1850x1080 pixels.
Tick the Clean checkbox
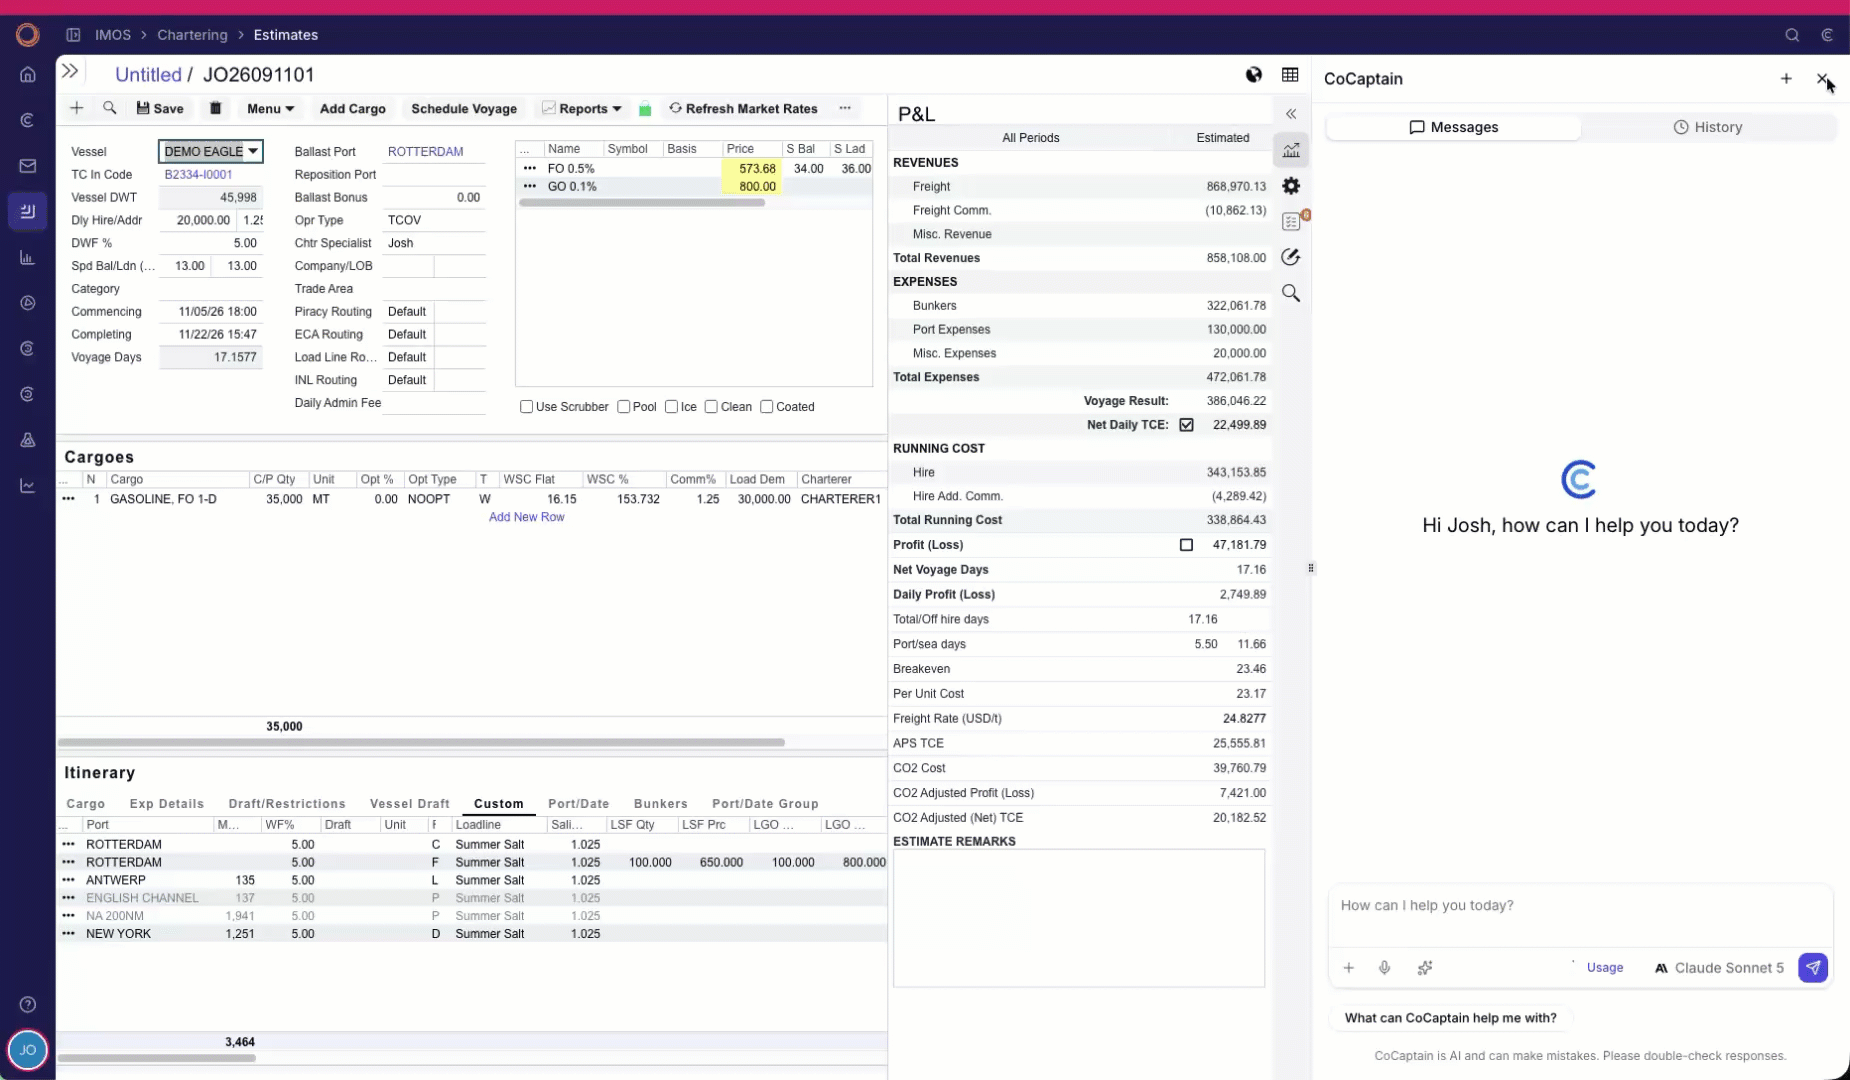[711, 407]
